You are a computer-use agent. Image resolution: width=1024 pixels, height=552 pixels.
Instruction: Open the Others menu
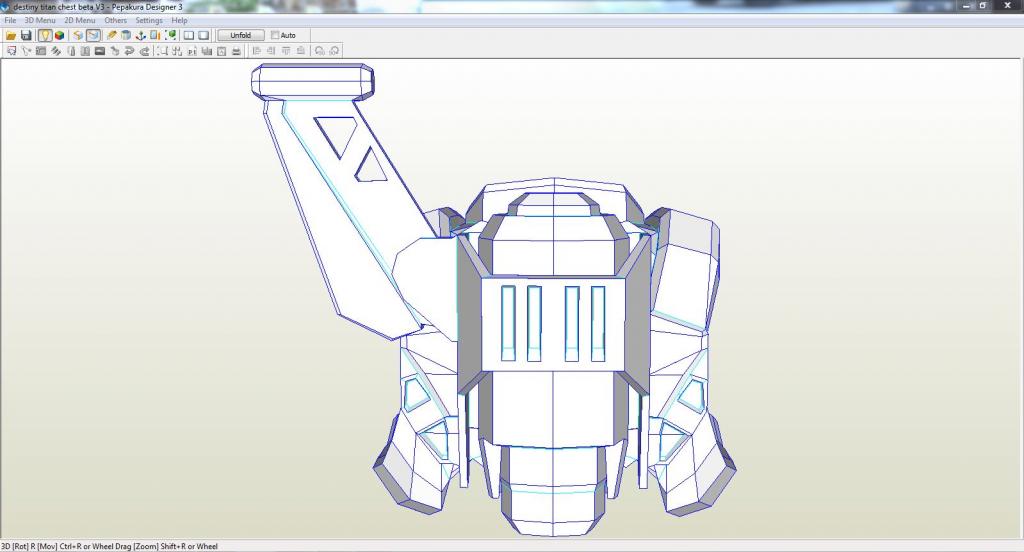click(x=116, y=20)
